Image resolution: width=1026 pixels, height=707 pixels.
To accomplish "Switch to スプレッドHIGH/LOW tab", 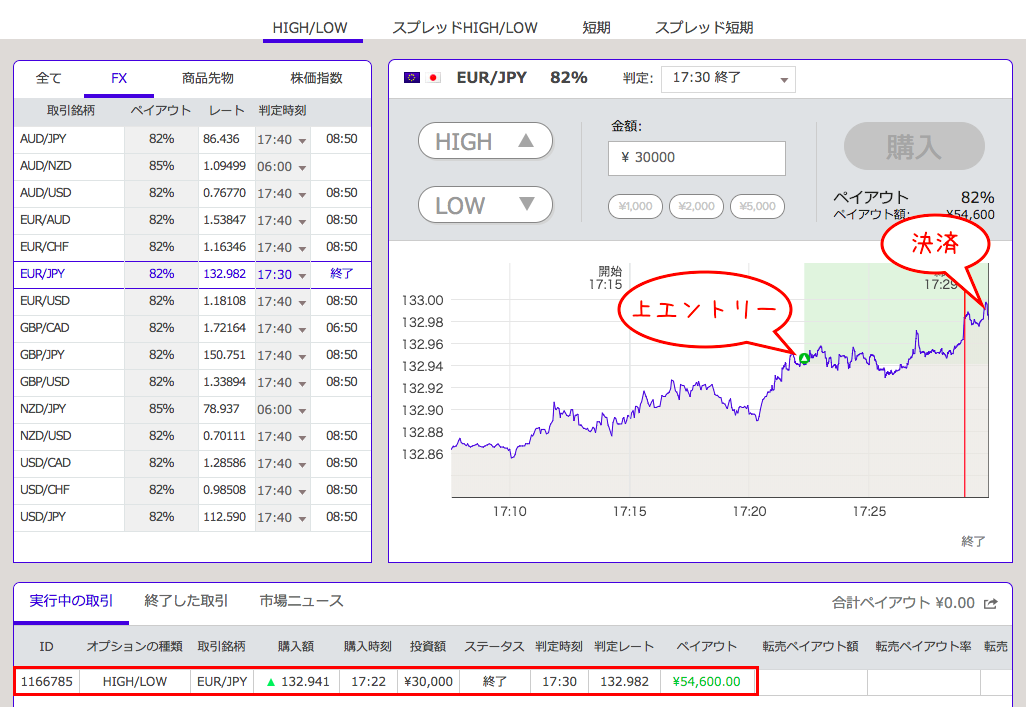I will point(465,28).
